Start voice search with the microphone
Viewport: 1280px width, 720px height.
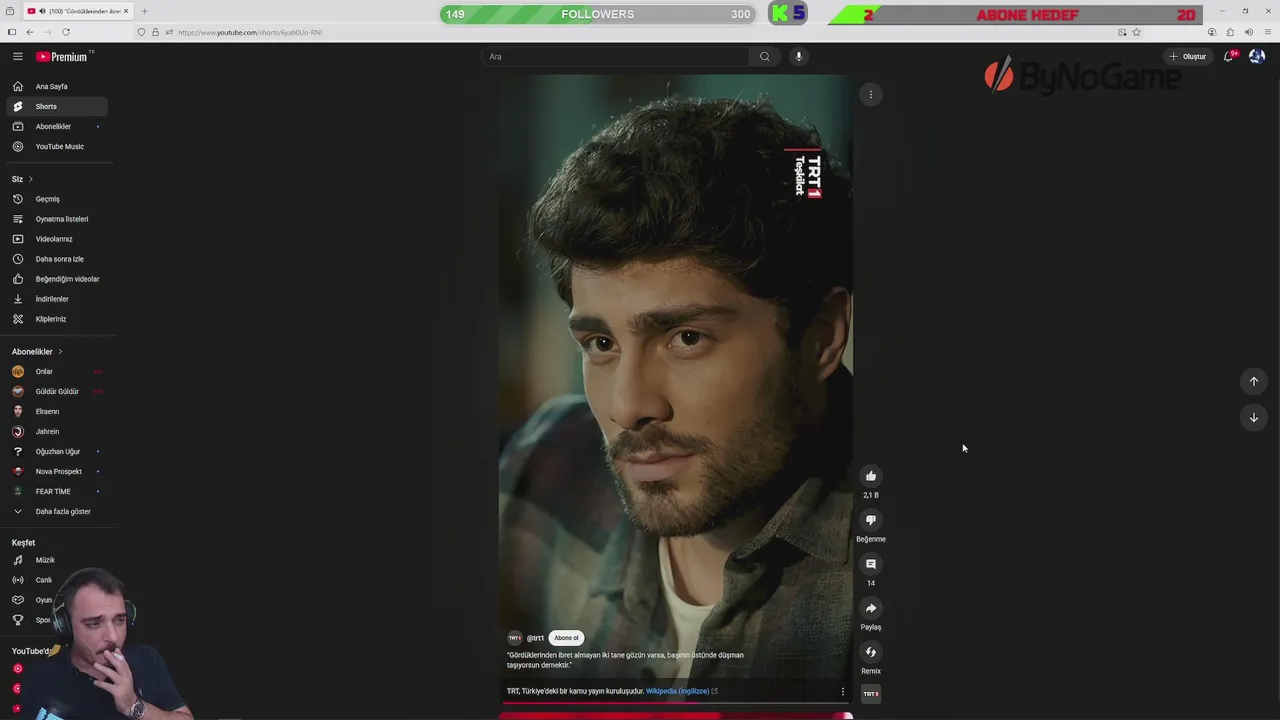tap(798, 56)
